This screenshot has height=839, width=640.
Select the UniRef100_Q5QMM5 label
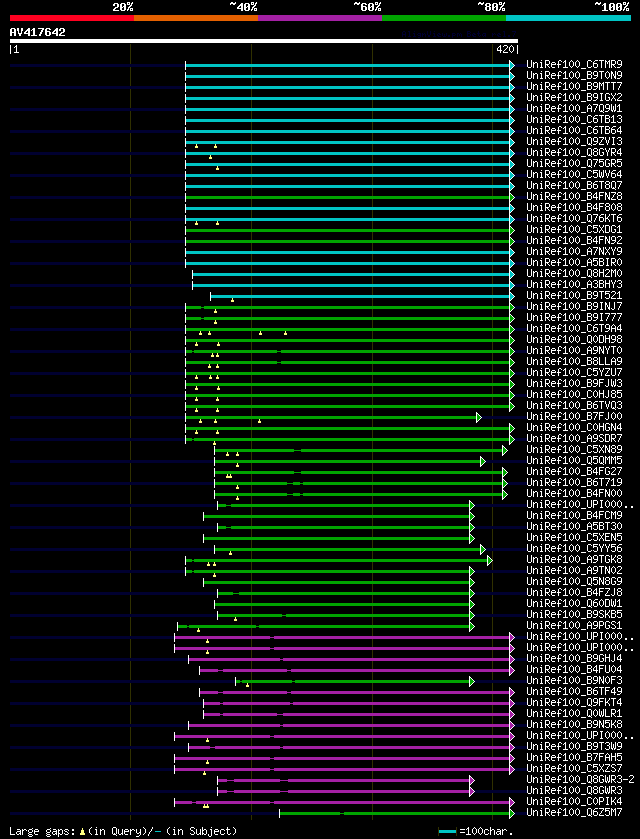[x=574, y=461]
